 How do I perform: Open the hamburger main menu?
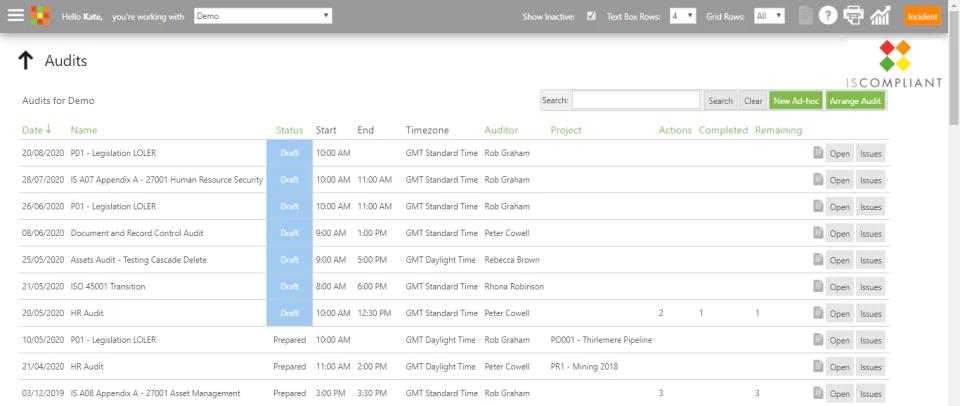15,15
